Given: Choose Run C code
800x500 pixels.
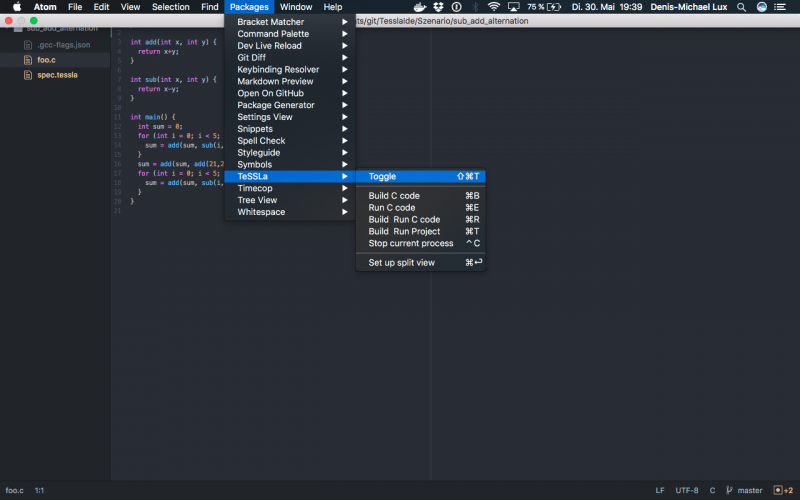Looking at the screenshot, I should [x=420, y=208].
